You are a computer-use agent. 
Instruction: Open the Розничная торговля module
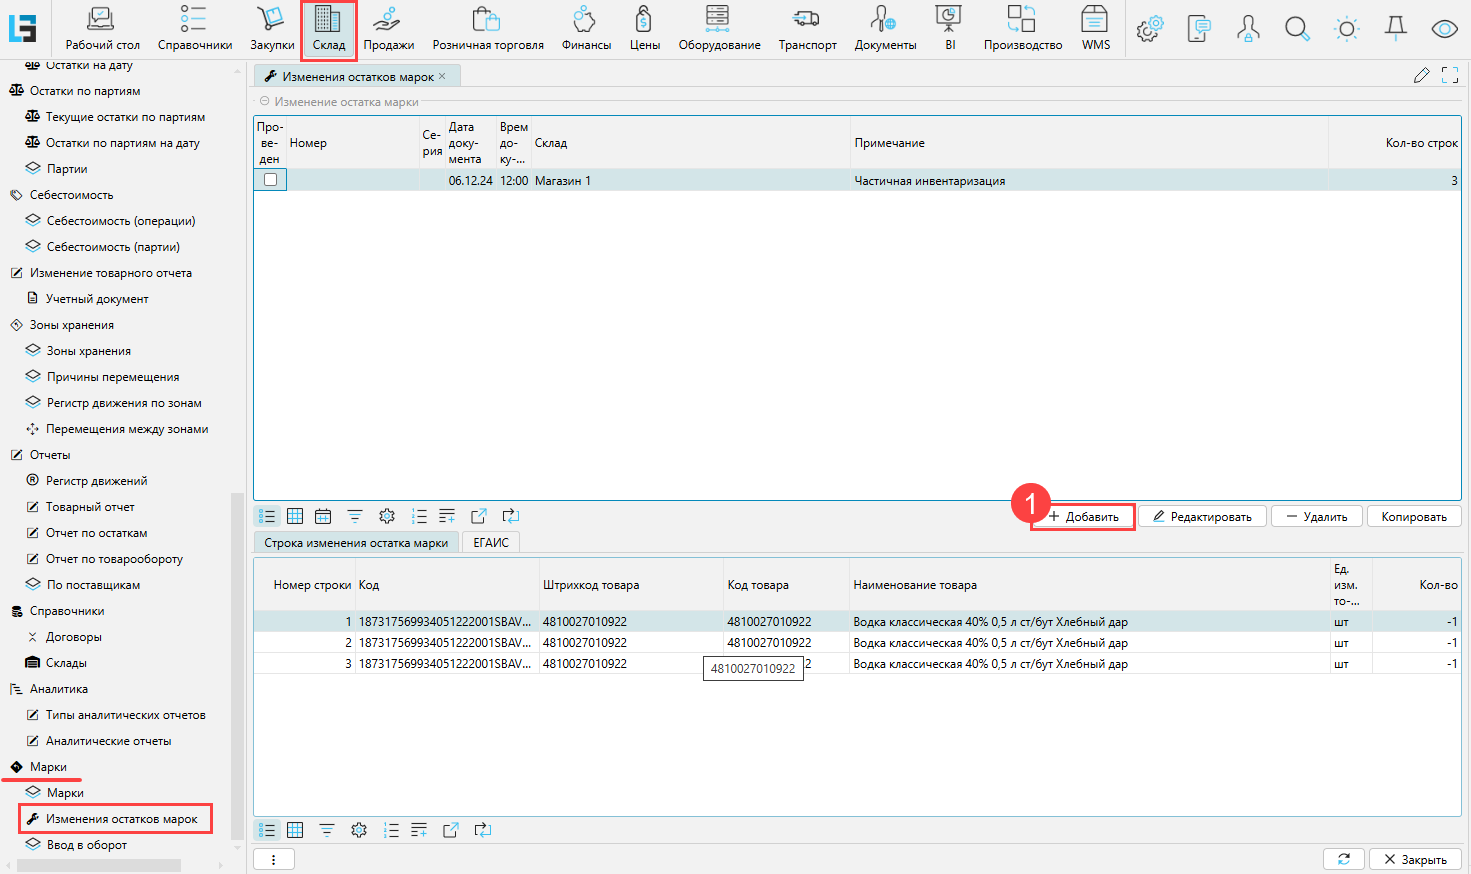point(487,29)
